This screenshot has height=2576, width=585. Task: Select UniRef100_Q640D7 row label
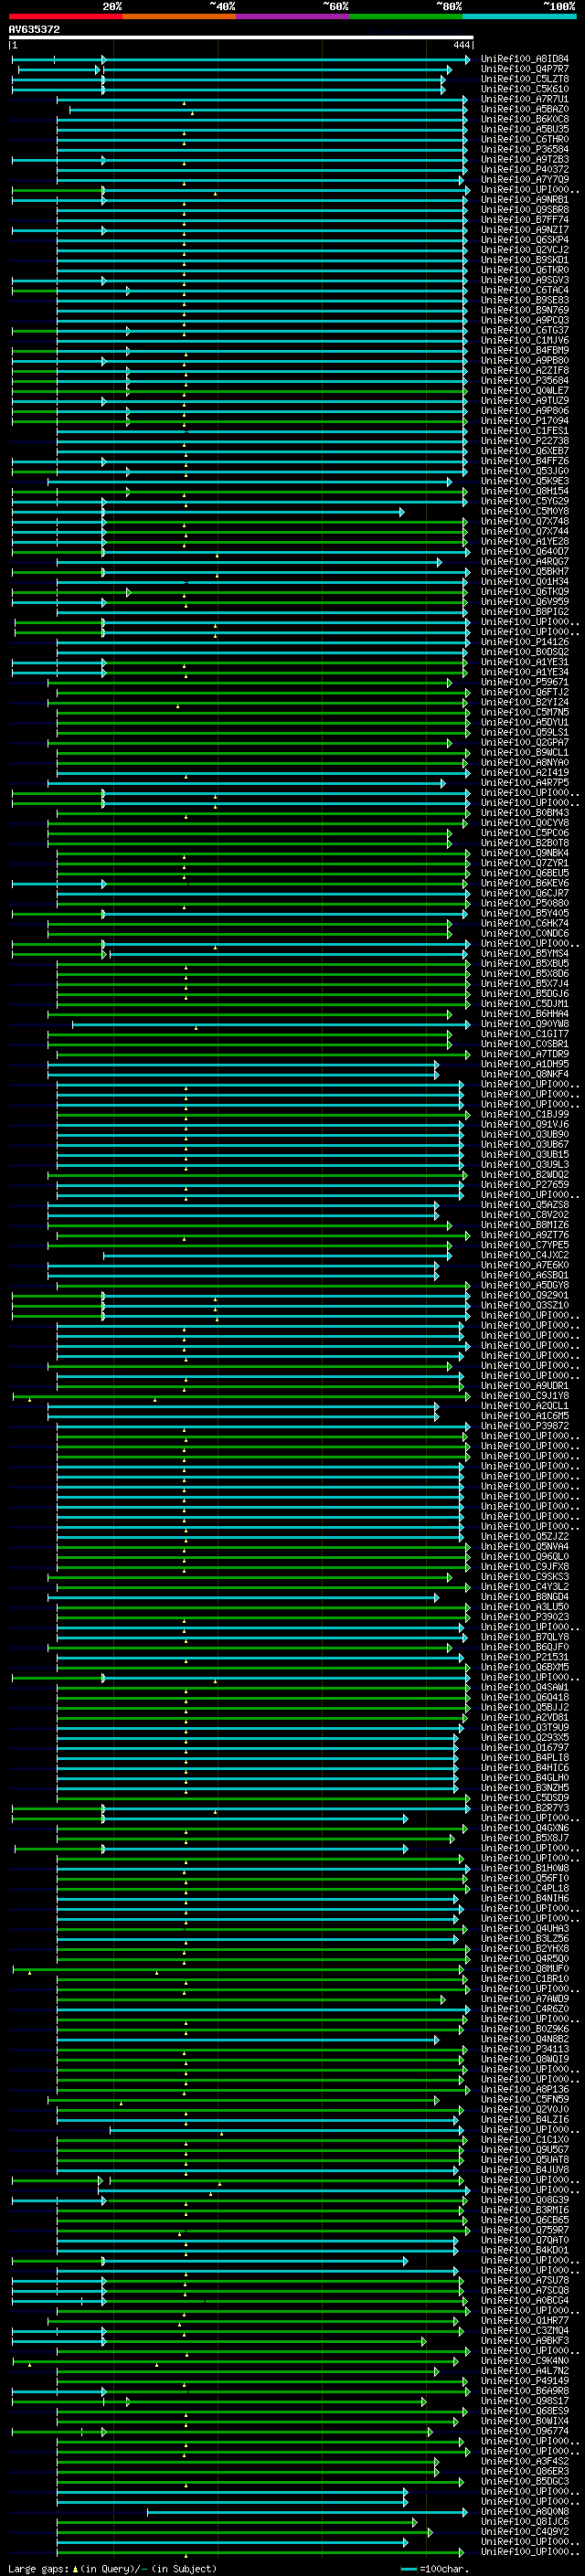click(x=524, y=552)
